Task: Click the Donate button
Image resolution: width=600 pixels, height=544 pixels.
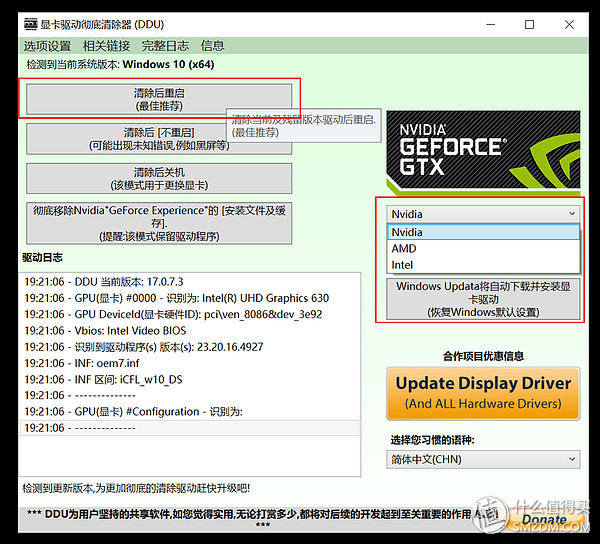Action: coord(545,520)
